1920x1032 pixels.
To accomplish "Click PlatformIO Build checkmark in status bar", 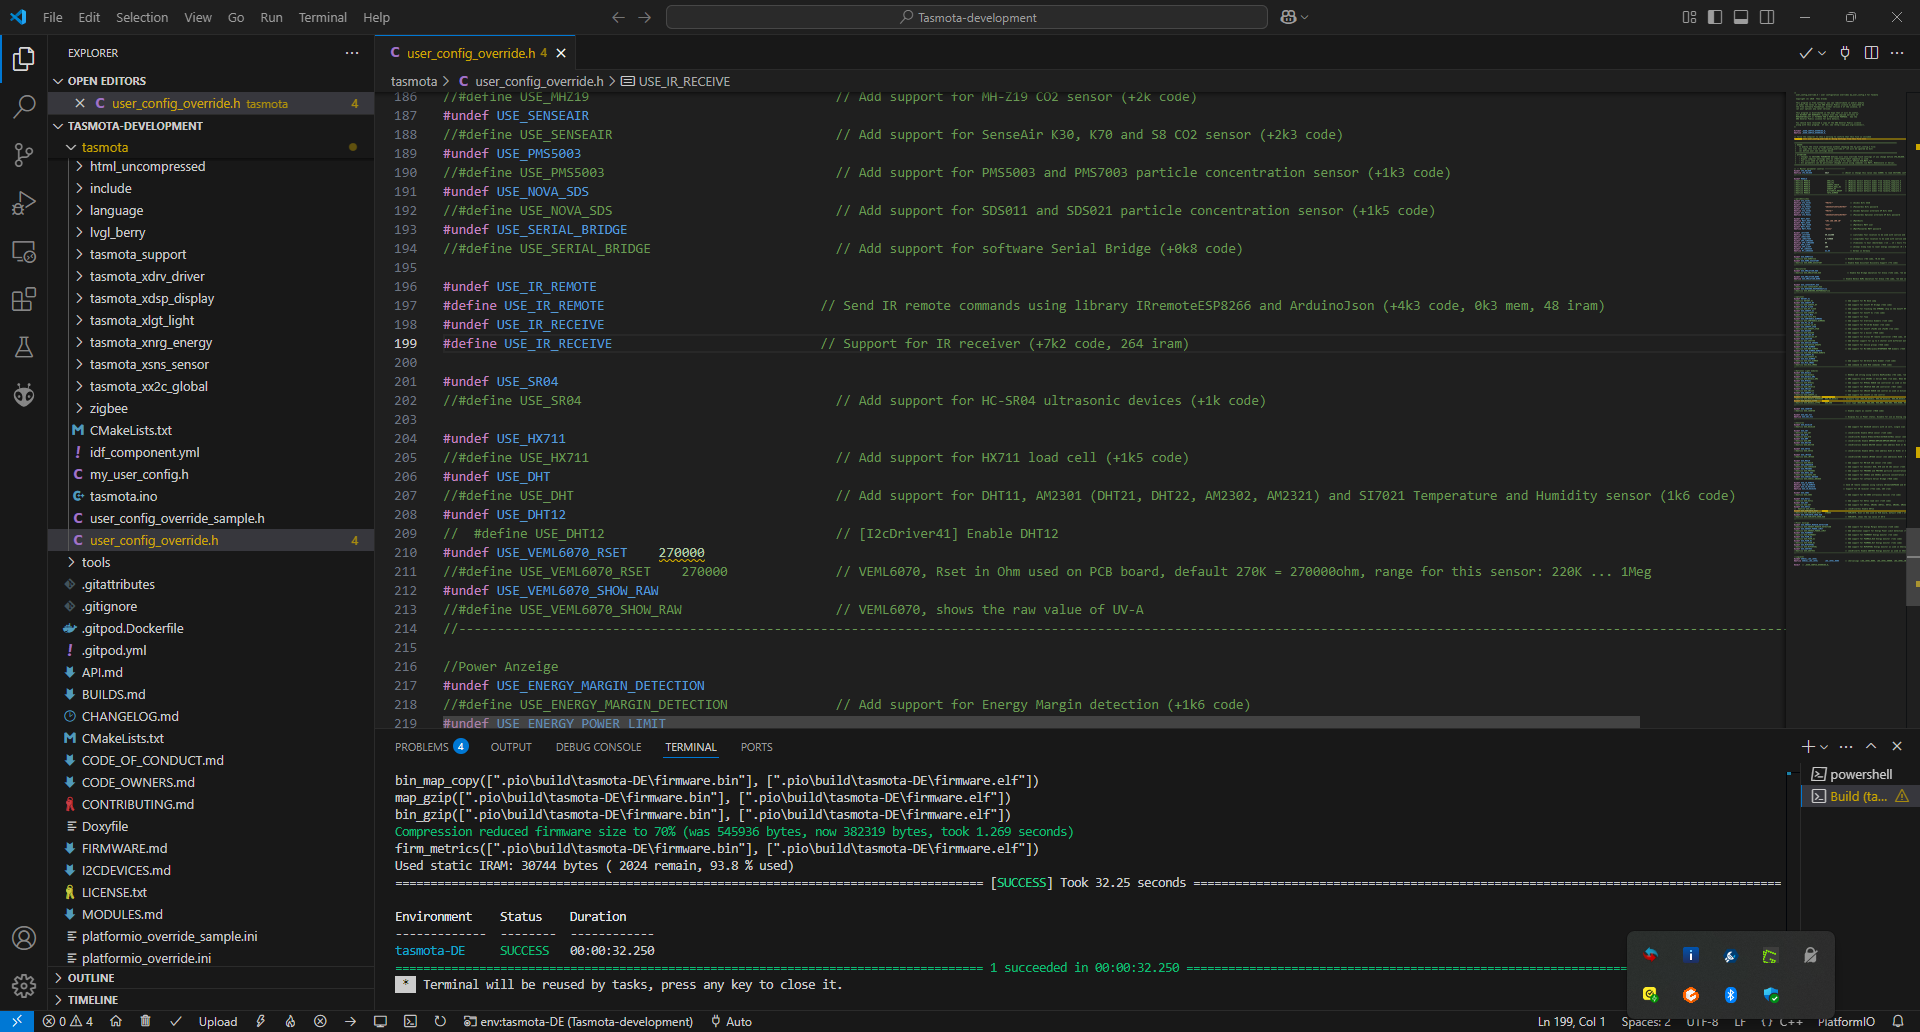I will pos(176,1021).
